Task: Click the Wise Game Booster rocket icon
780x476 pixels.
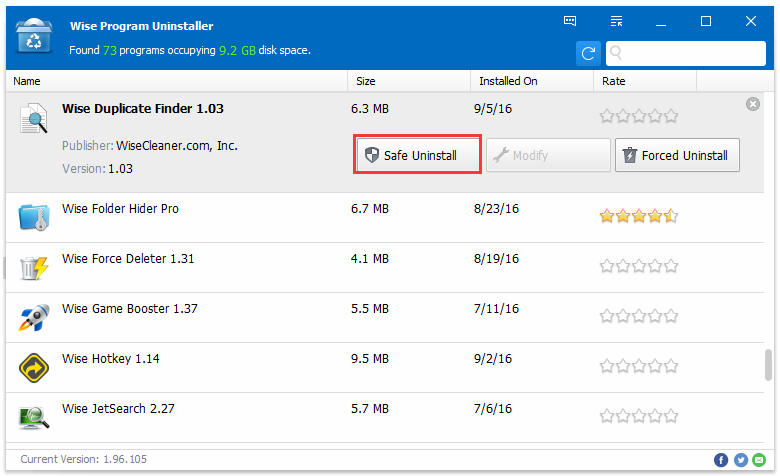Action: 34,317
